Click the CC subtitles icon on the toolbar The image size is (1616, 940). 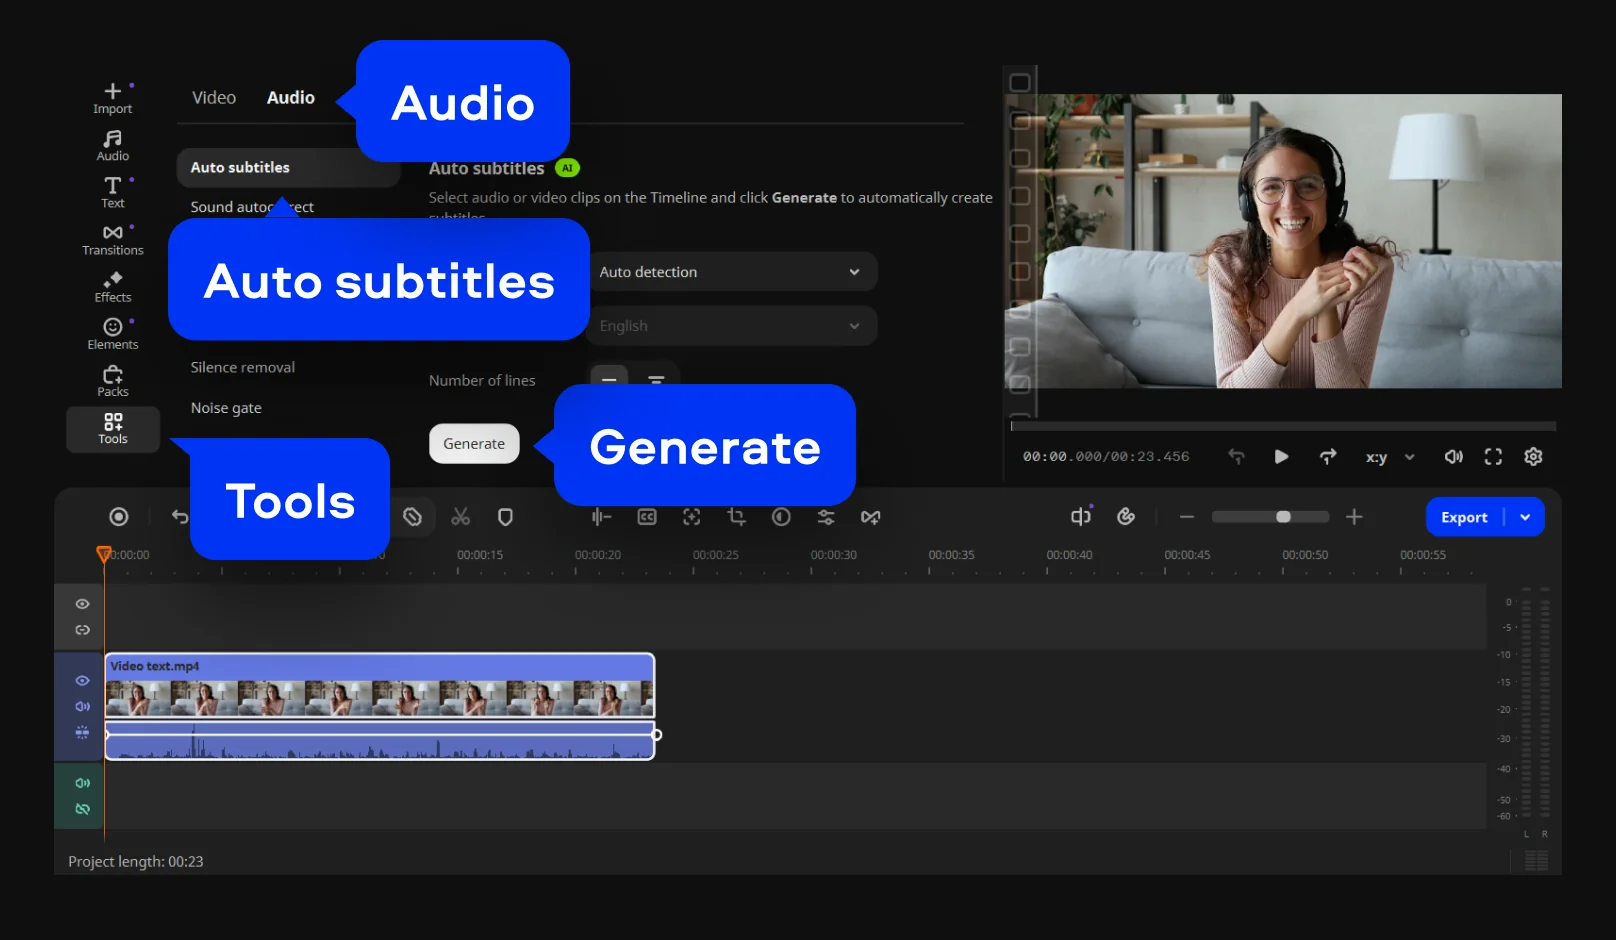coord(647,517)
